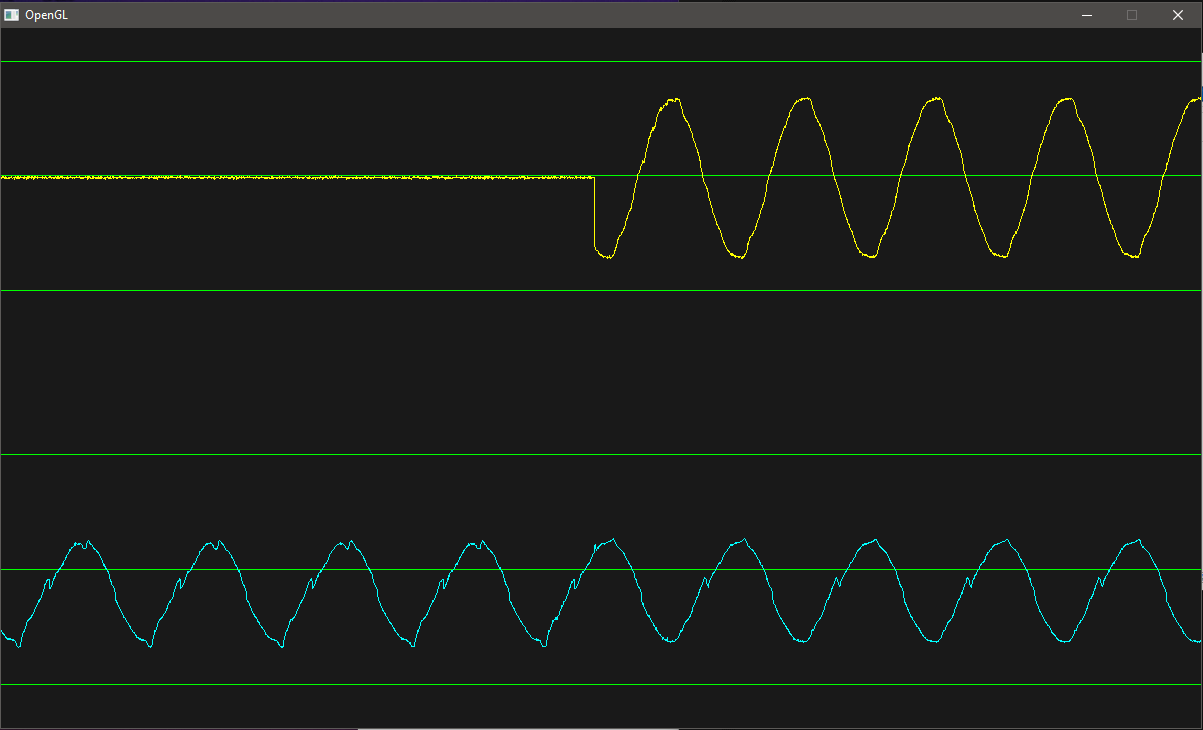Click the top gray limit line above yellow trace

point(600,62)
